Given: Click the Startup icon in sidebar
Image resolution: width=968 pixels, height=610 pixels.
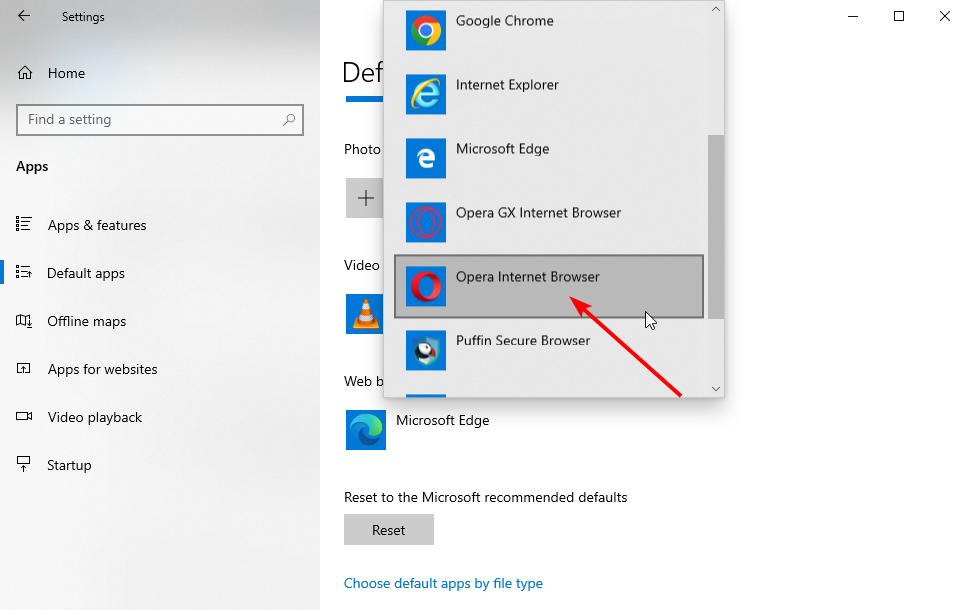Looking at the screenshot, I should coord(23,464).
